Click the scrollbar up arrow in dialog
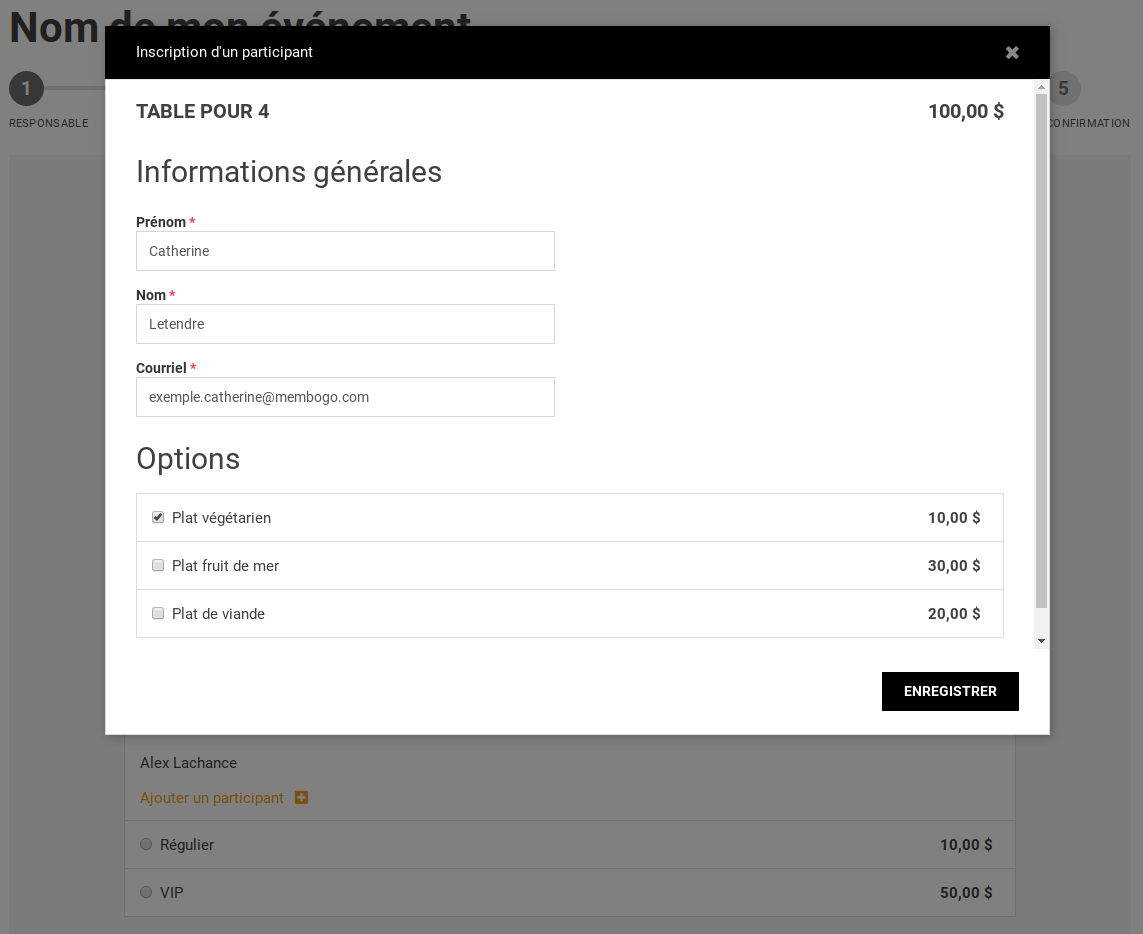Image resolution: width=1143 pixels, height=934 pixels. pos(1041,87)
